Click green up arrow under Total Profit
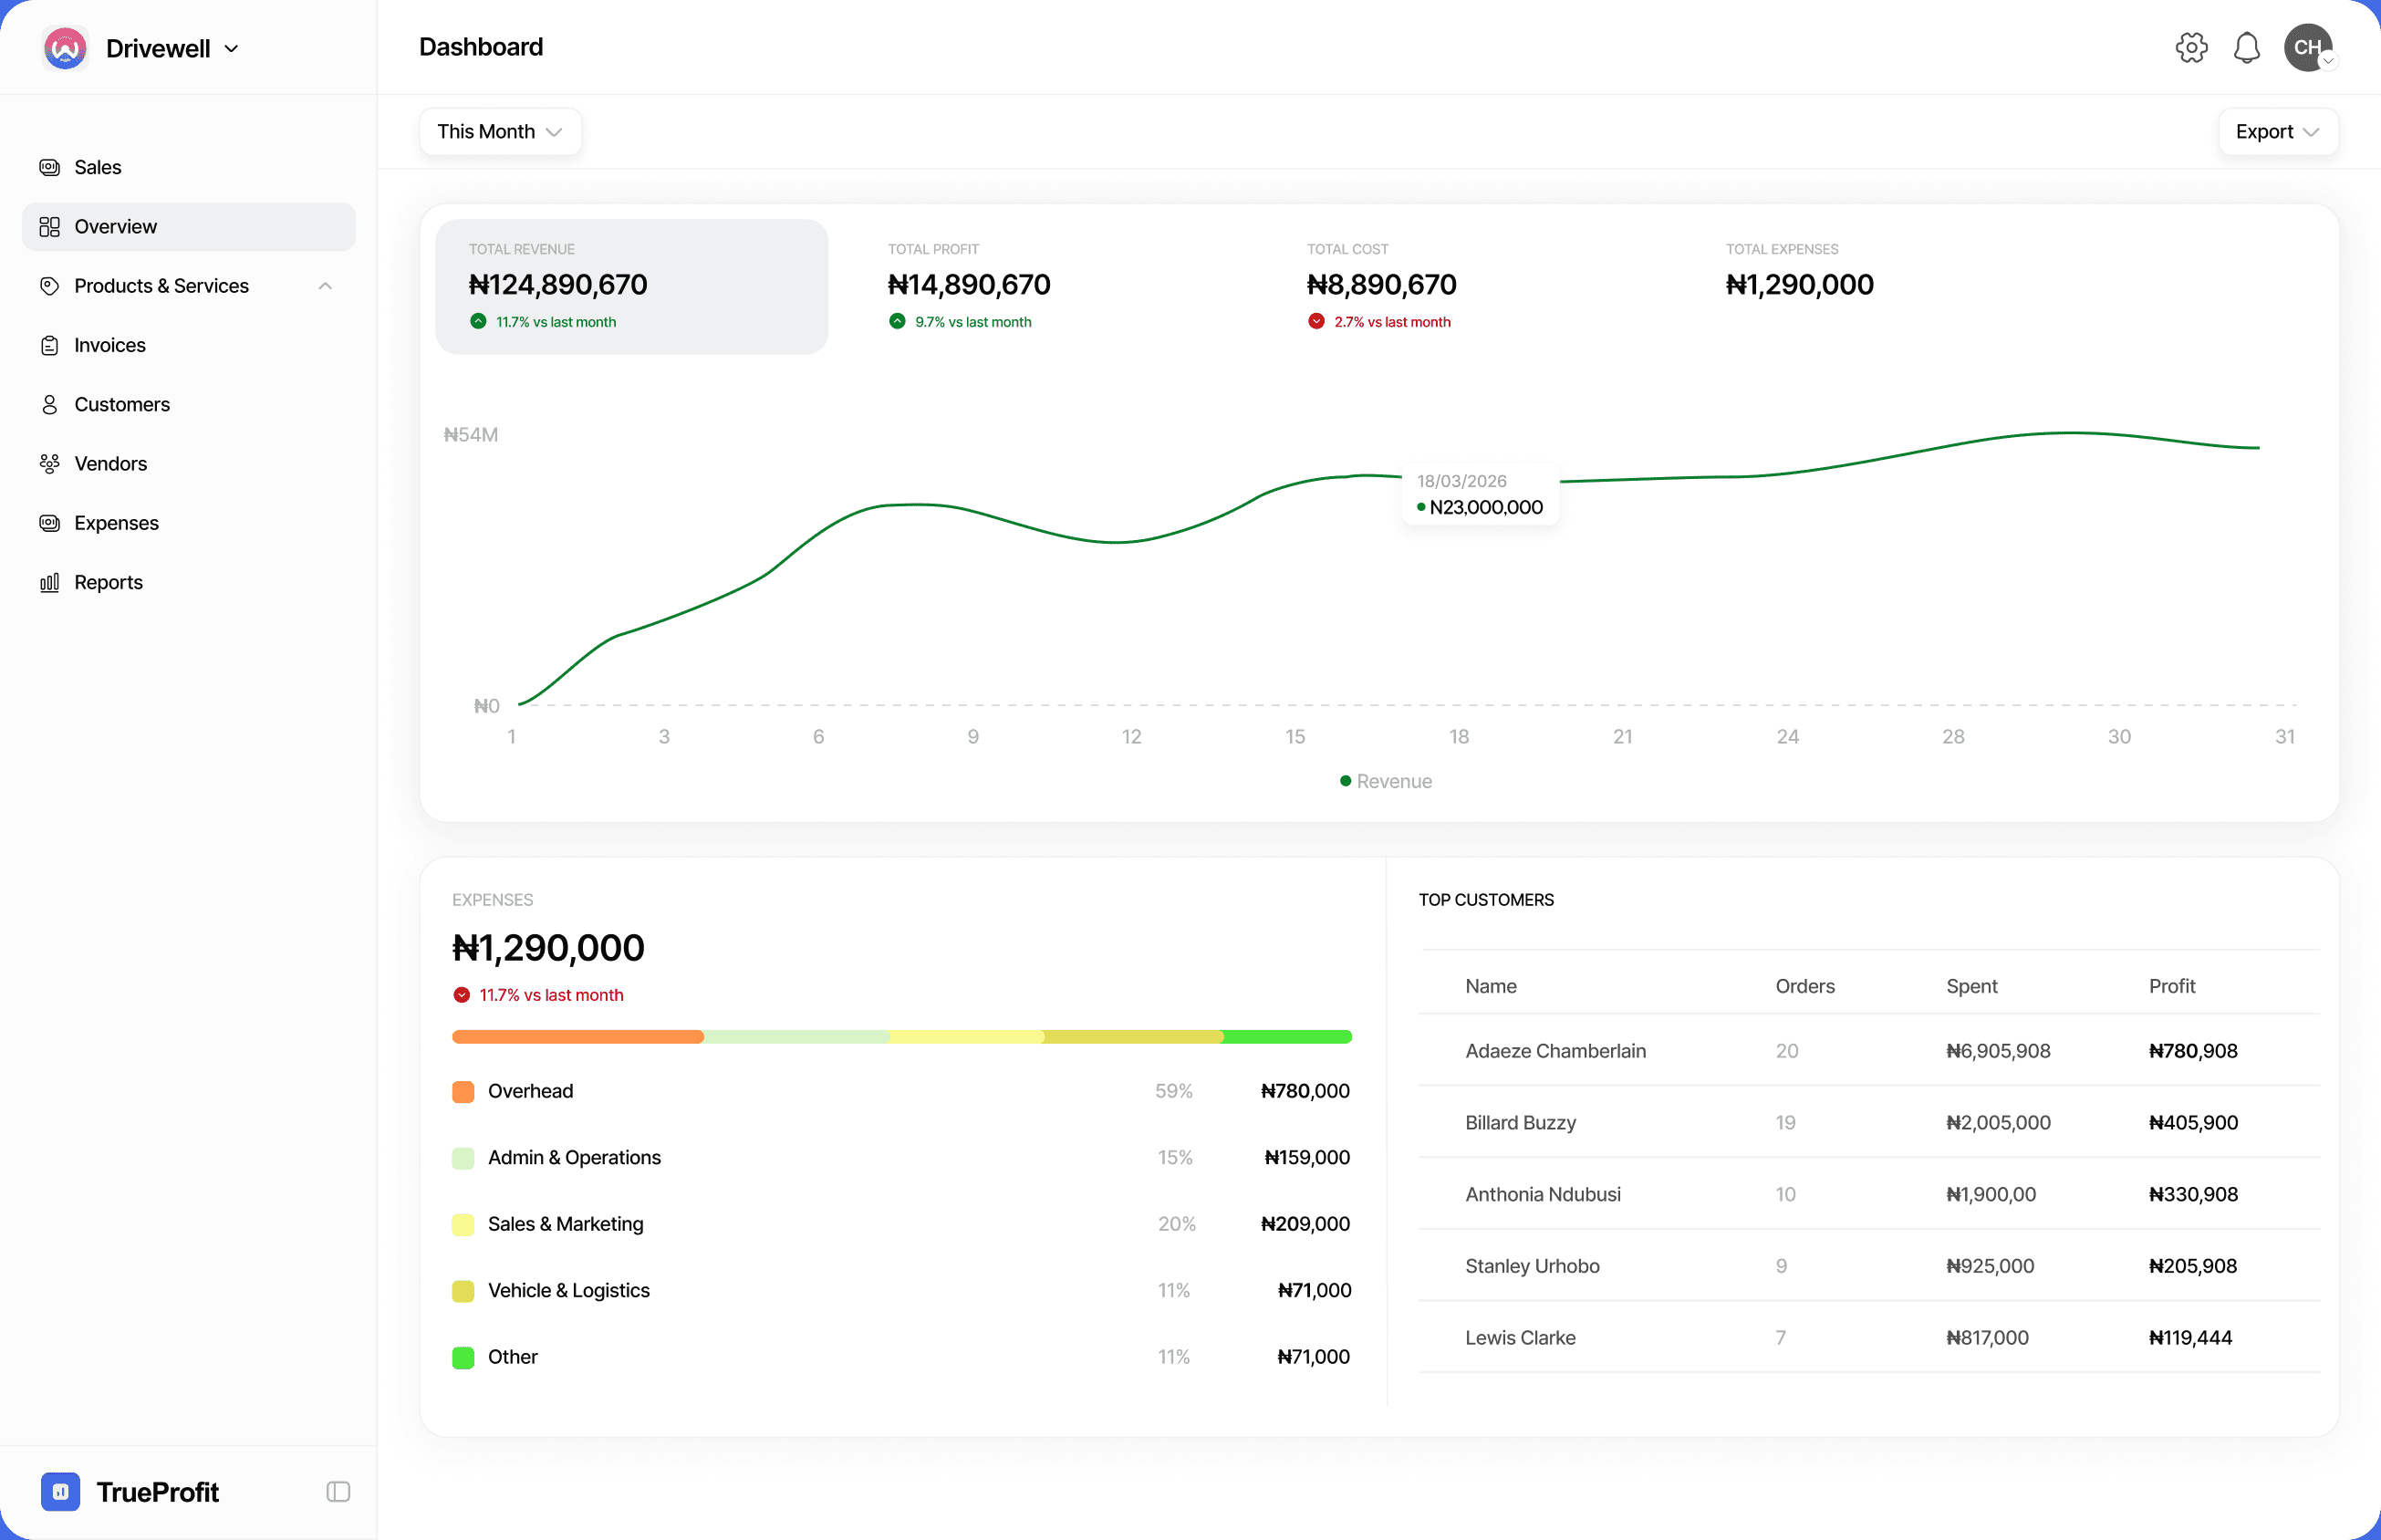The width and height of the screenshot is (2381, 1540). pyautogui.click(x=897, y=321)
